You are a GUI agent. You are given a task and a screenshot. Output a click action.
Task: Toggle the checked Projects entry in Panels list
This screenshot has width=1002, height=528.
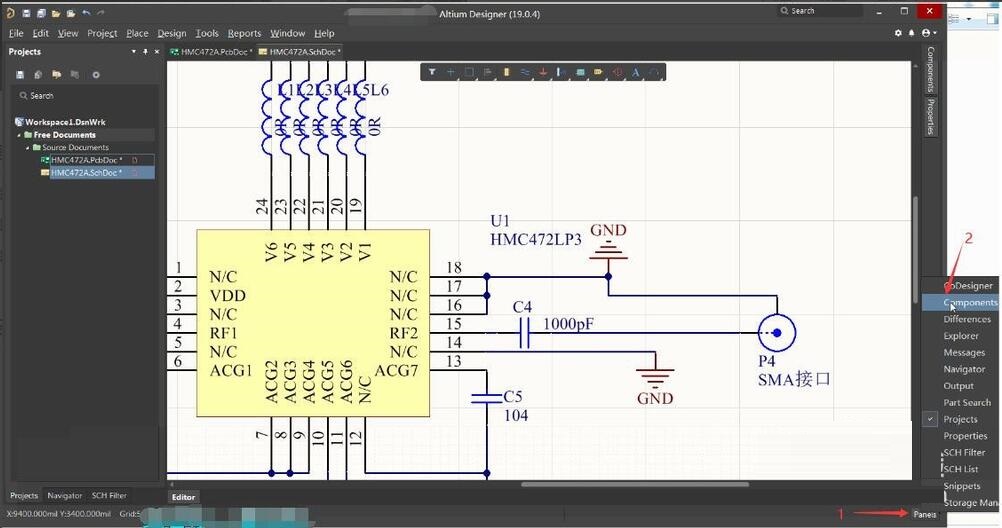pyautogui.click(x=960, y=419)
